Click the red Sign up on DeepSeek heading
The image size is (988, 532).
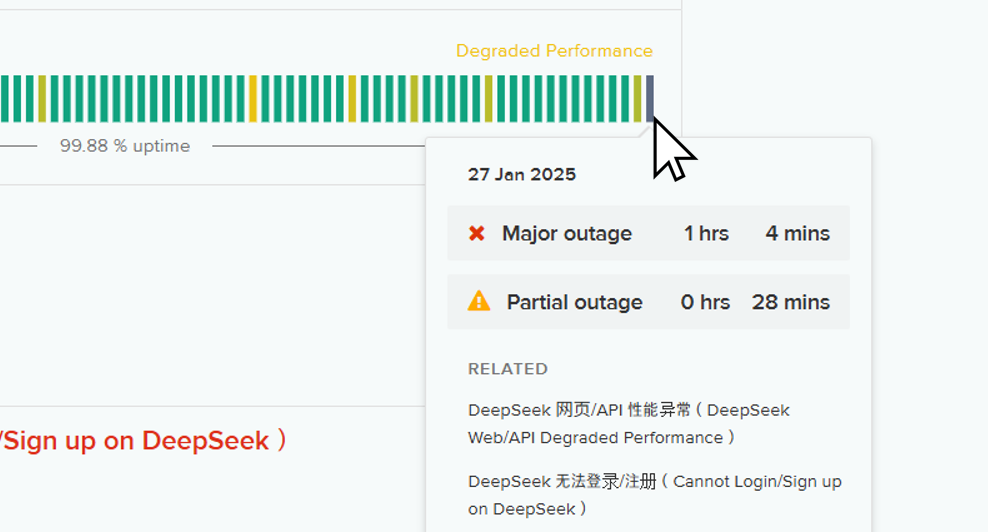pos(144,440)
